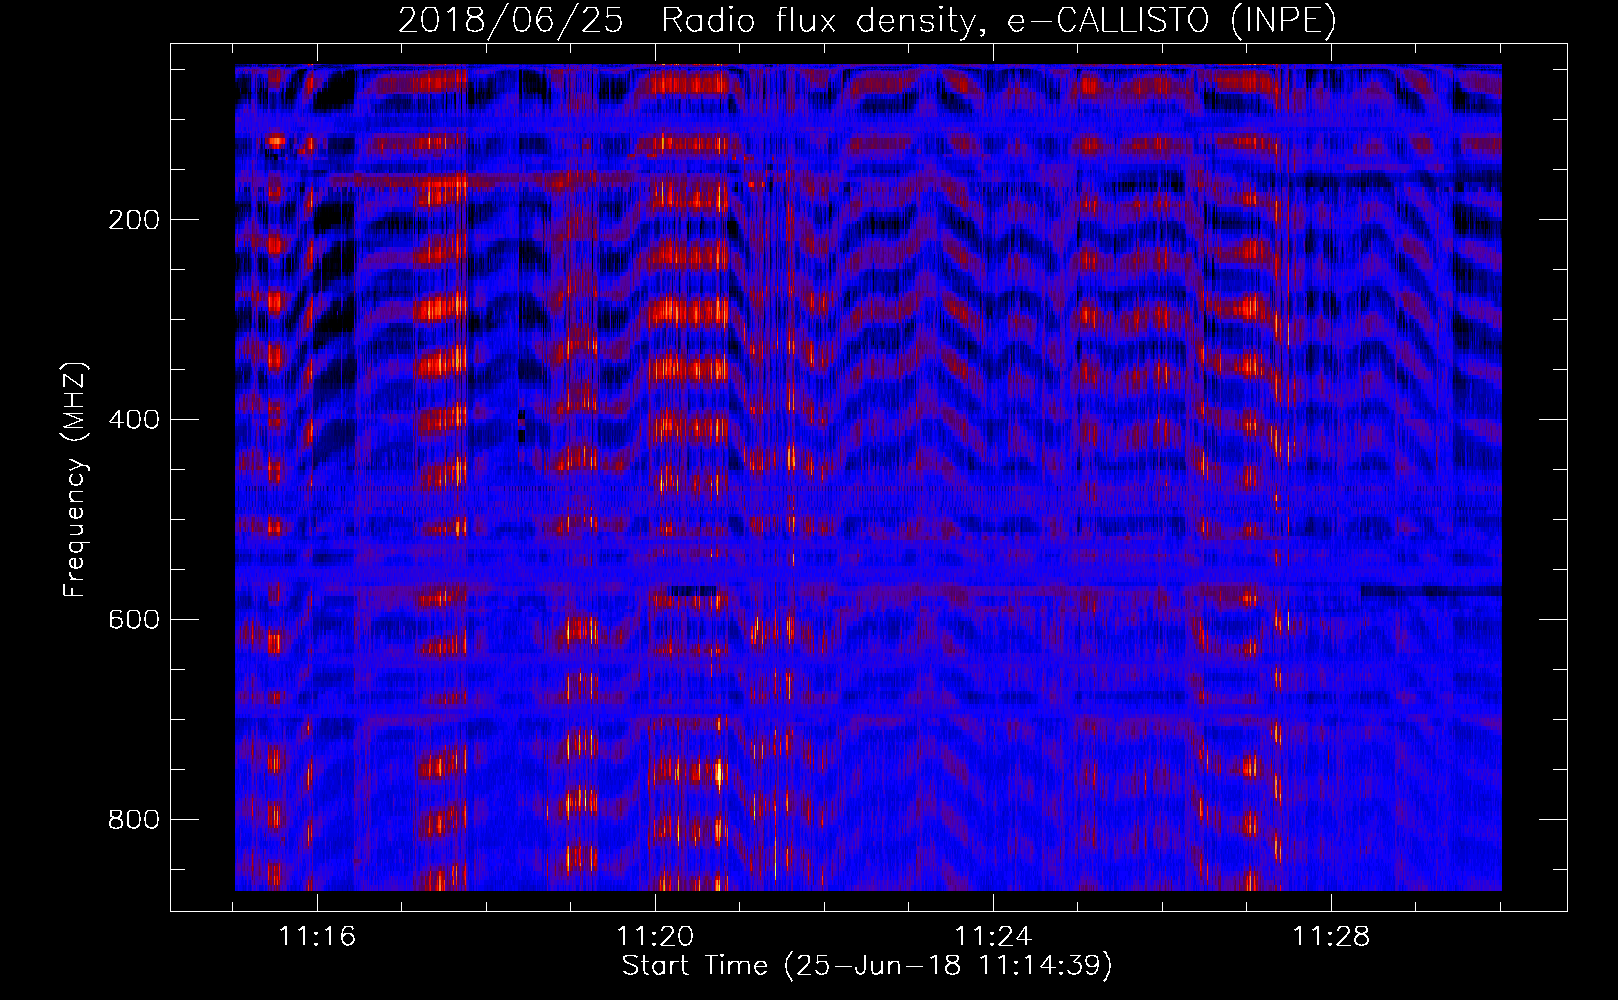
Task: Click the 400 frequency tick label
Action: pyautogui.click(x=134, y=420)
